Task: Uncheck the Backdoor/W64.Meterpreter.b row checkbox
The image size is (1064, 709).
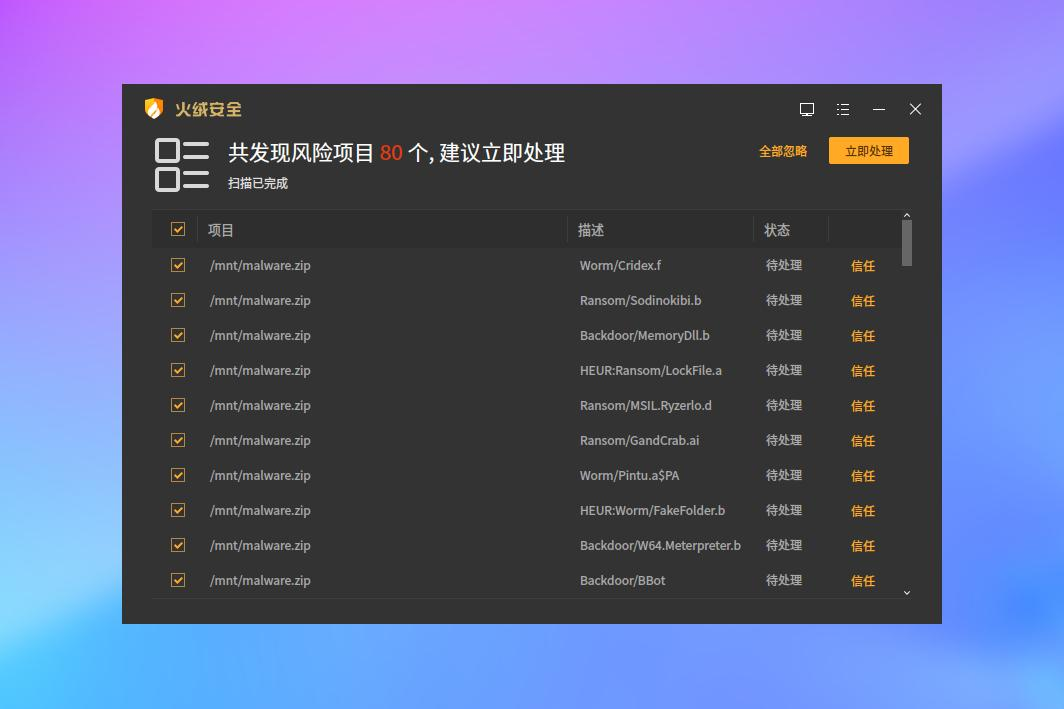Action: pos(178,545)
